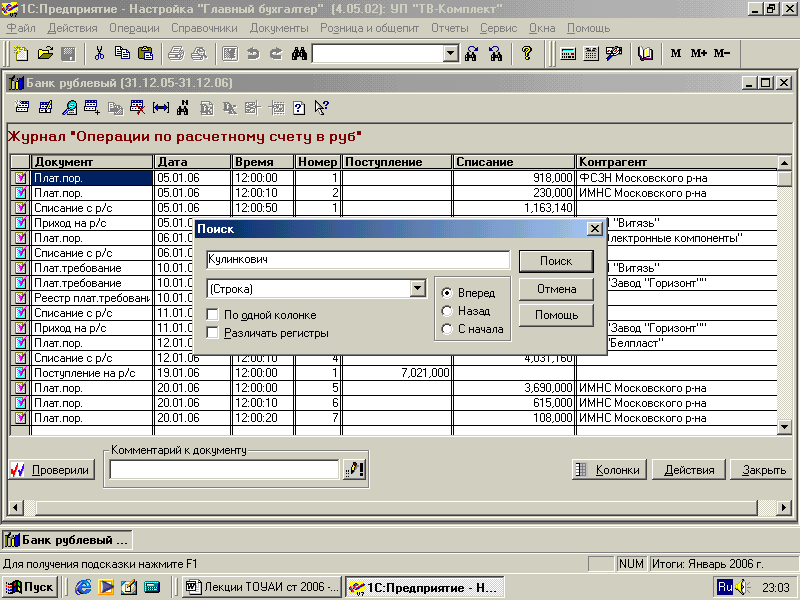Click the Copy toolbar icon
The height and width of the screenshot is (600, 800).
click(x=122, y=53)
